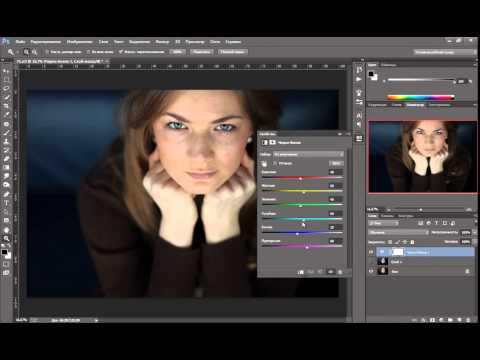Click the clip-to-layer icon in Properties panel
The height and width of the screenshot is (360, 480).
coord(301,272)
